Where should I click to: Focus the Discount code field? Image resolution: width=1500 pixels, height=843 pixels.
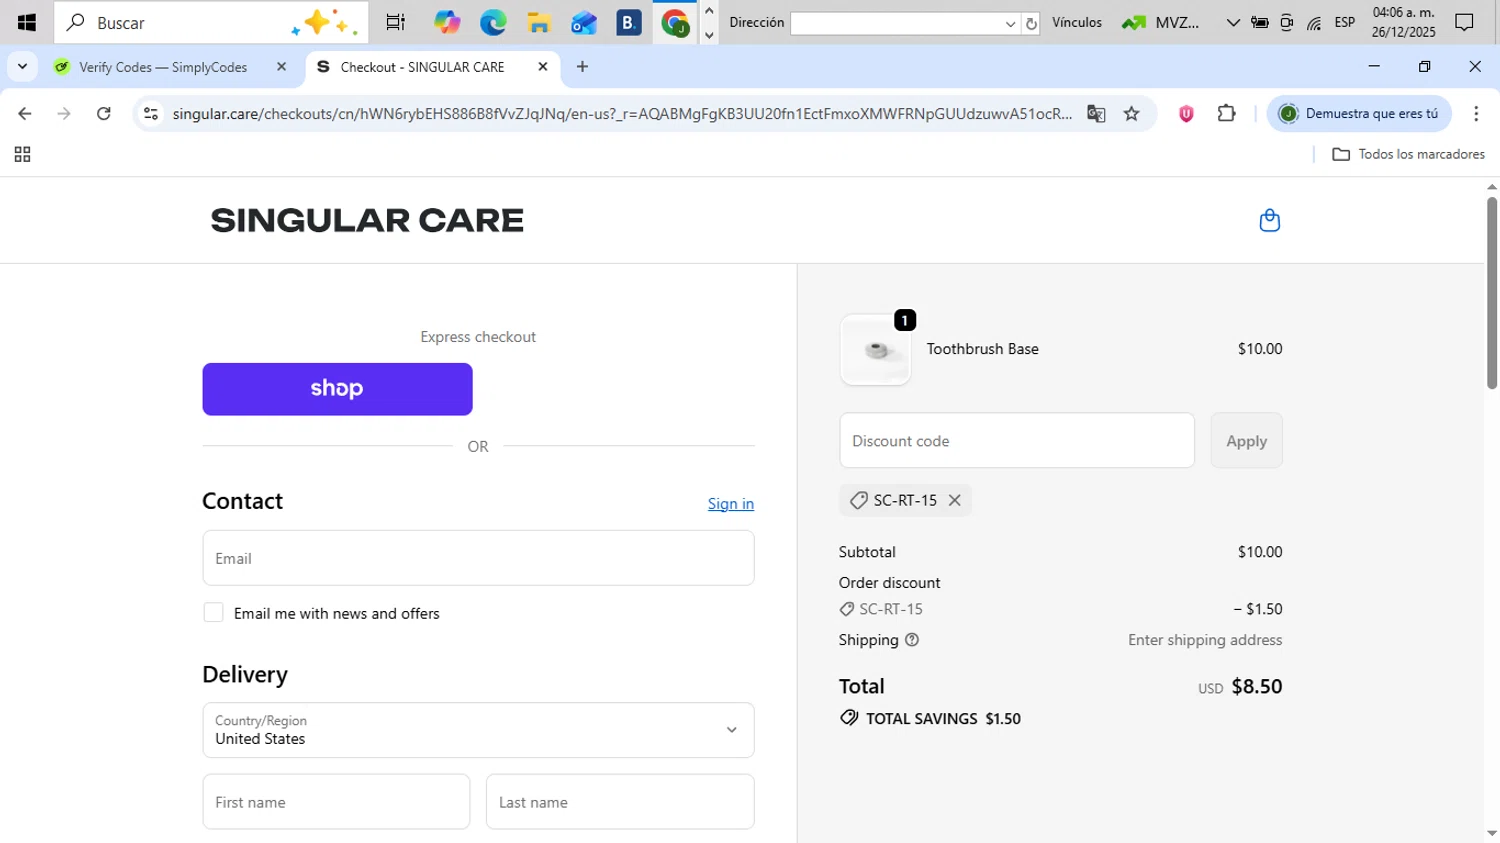coord(1017,441)
